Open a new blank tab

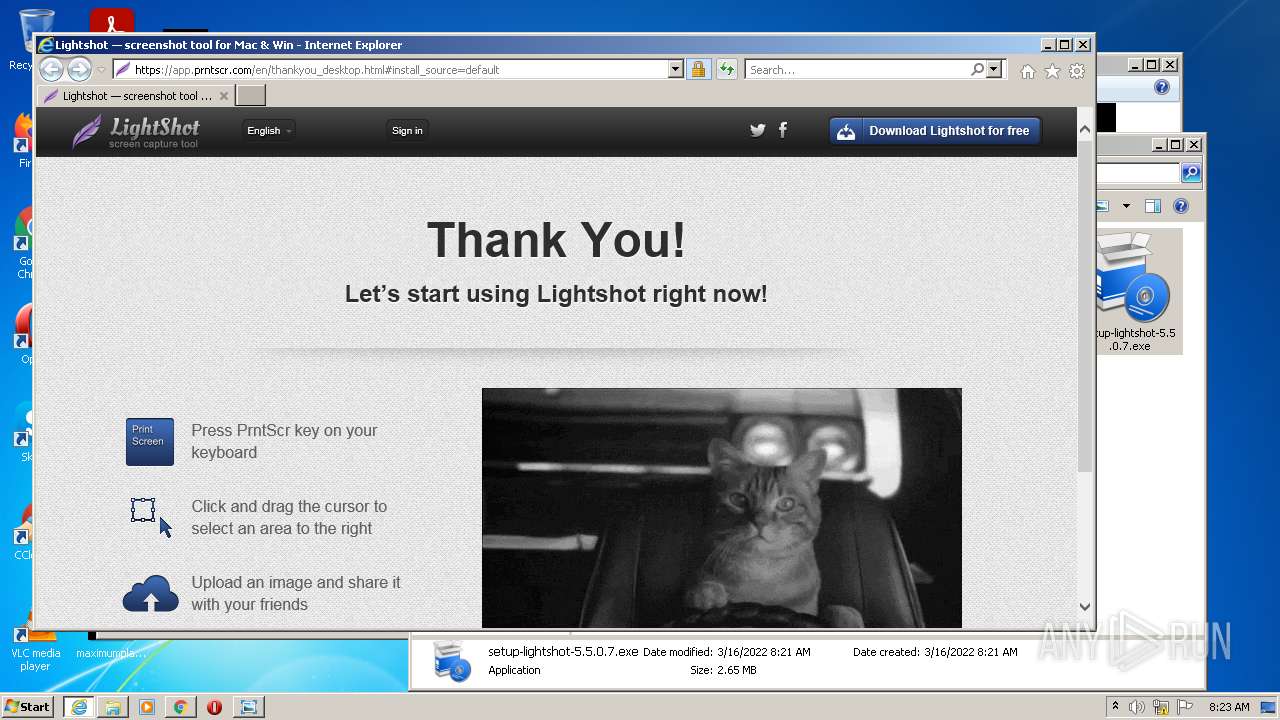point(251,95)
